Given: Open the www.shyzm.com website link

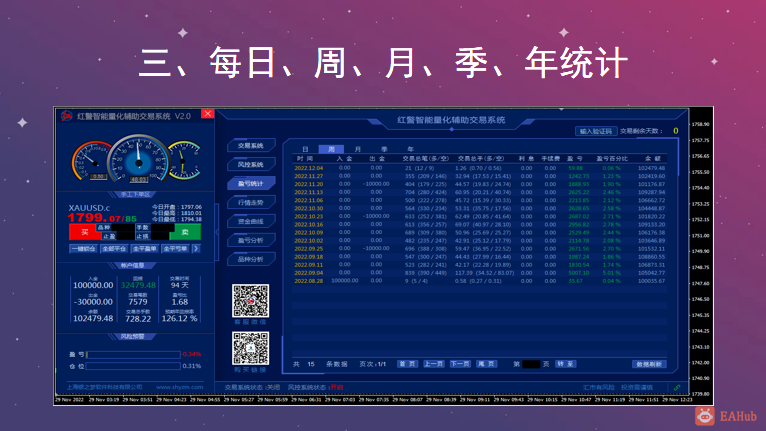Looking at the screenshot, I should pyautogui.click(x=179, y=387).
